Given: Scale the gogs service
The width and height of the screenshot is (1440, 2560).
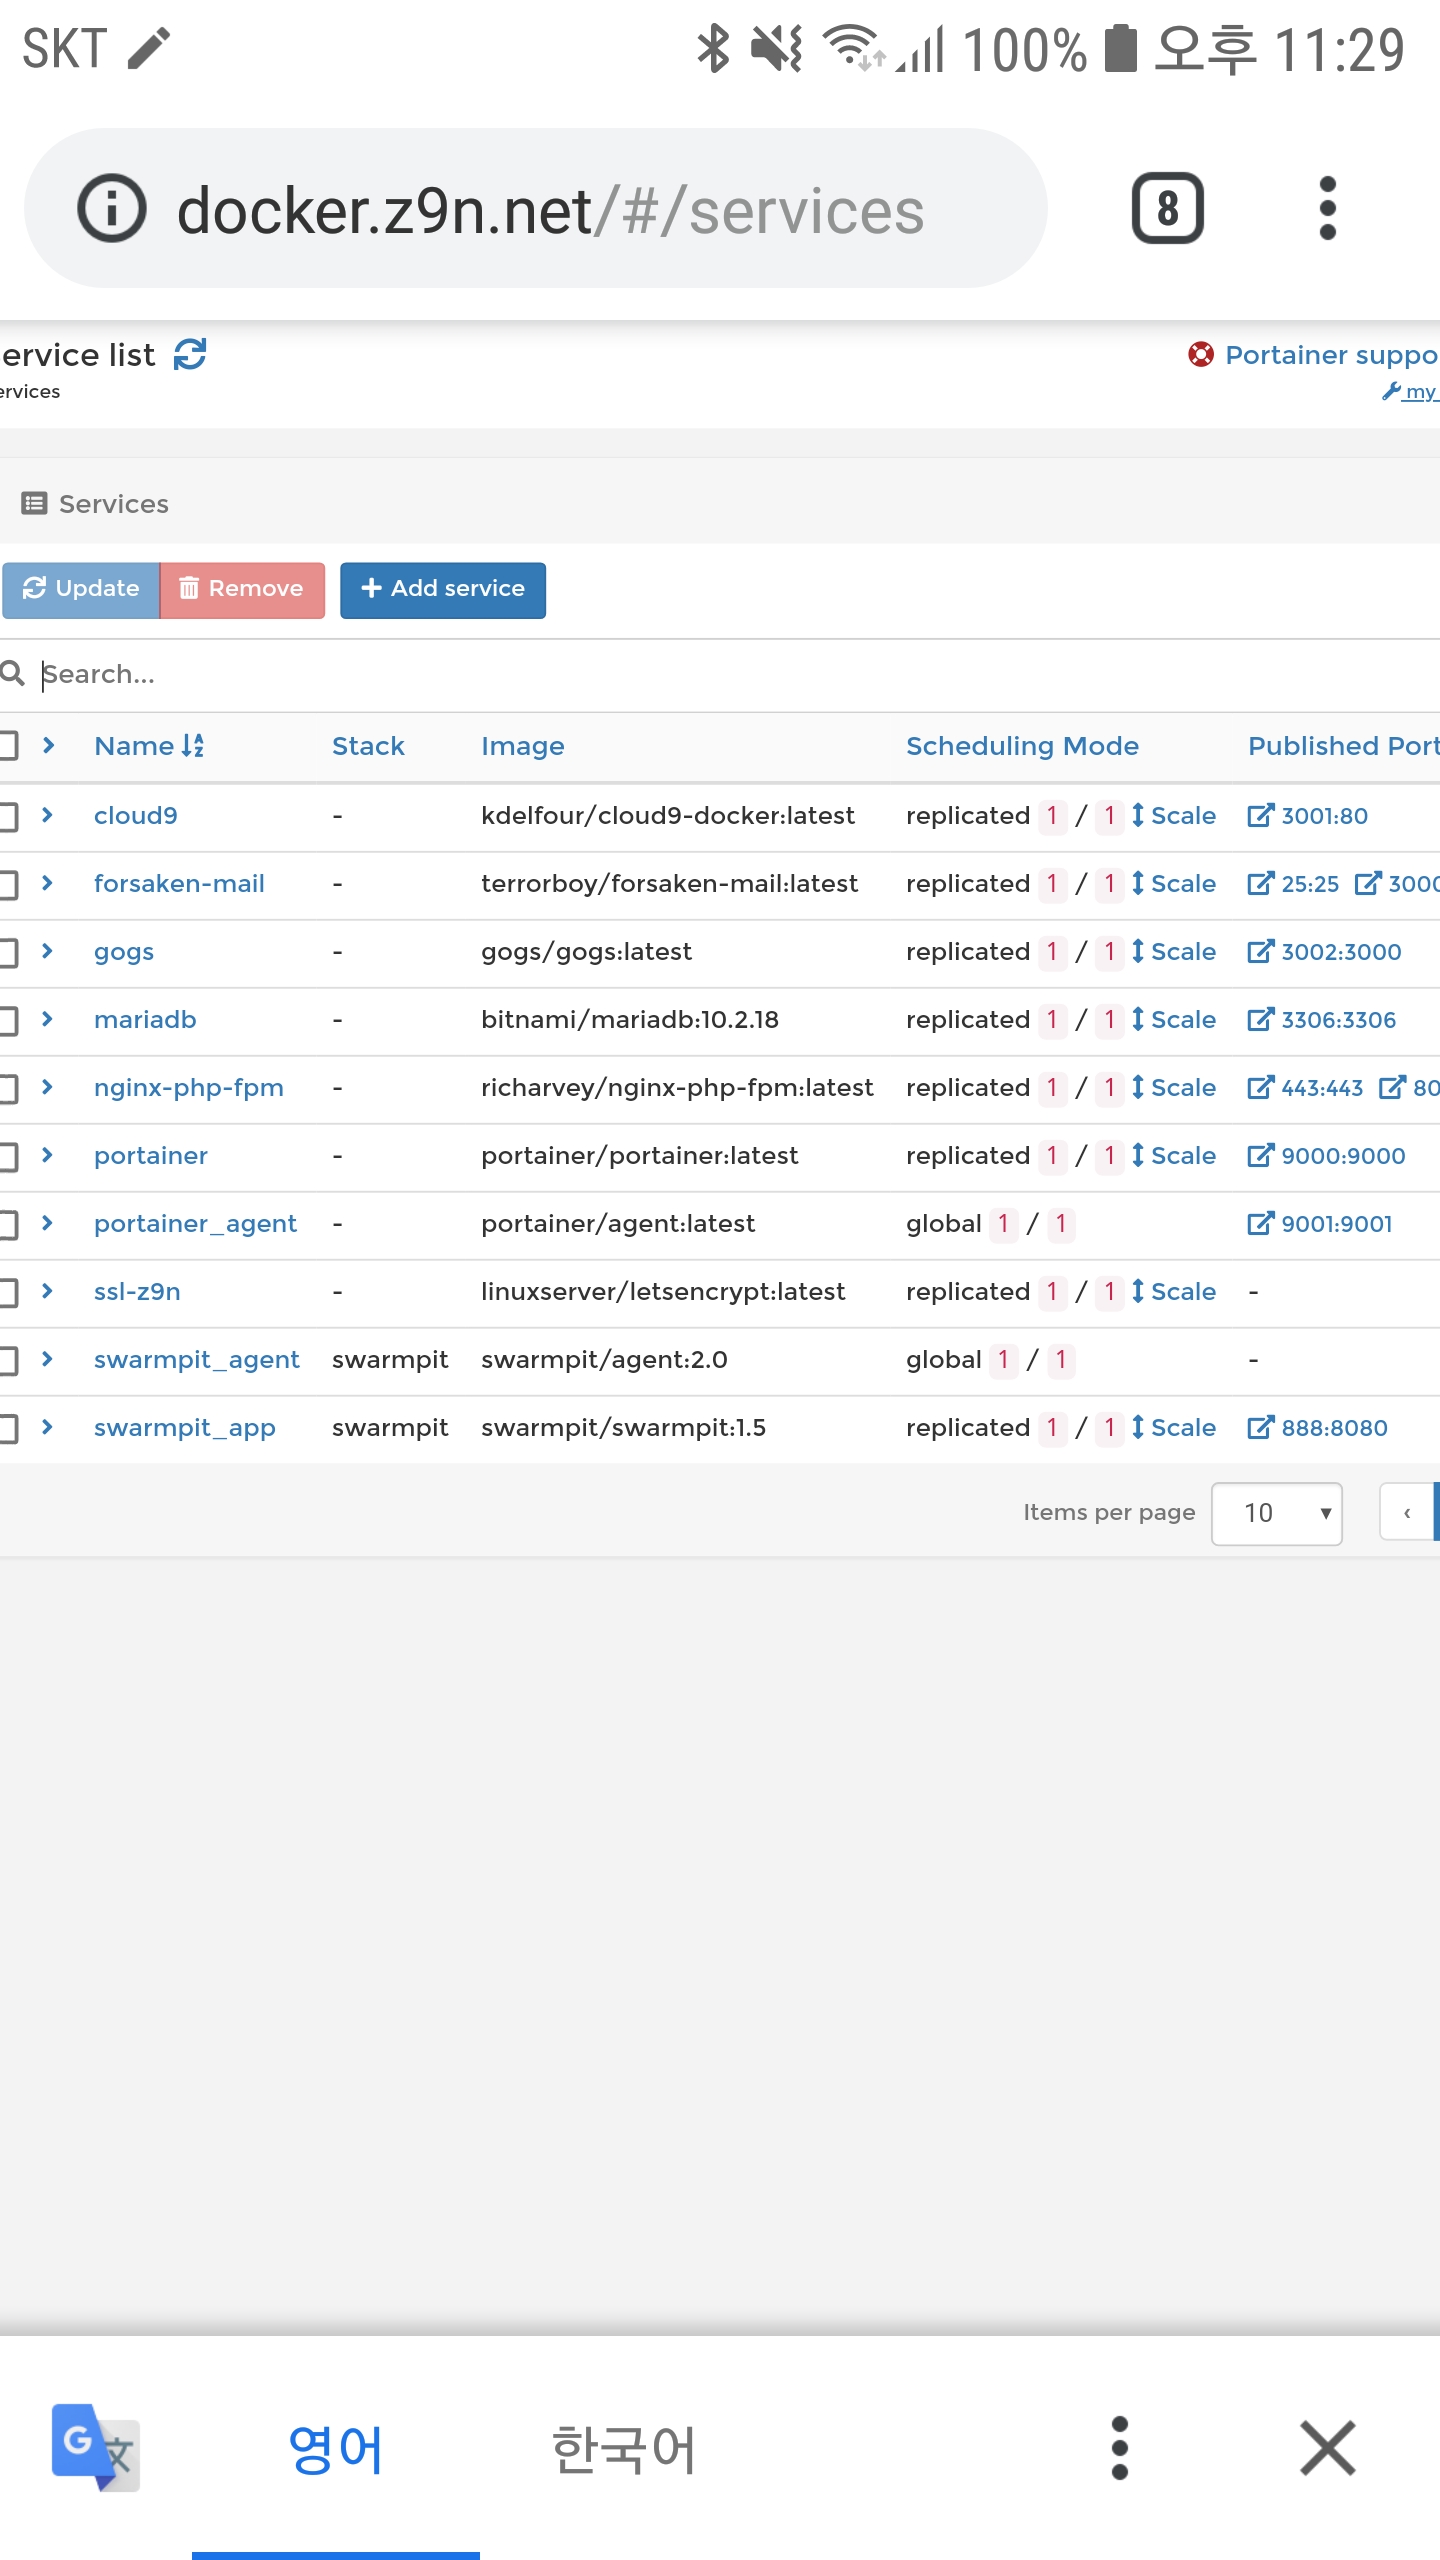Looking at the screenshot, I should point(1174,952).
